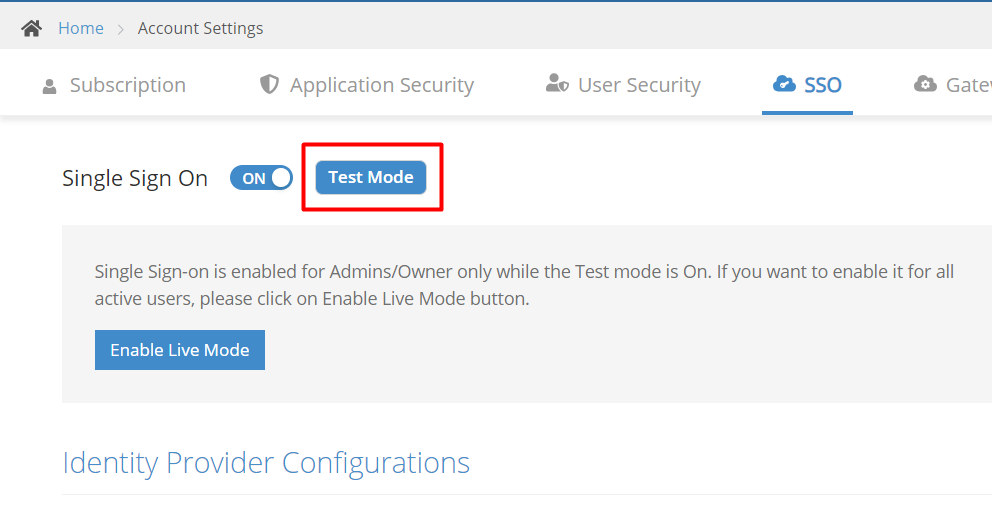Click the SSO cloud icon
992x513 pixels.
coord(784,84)
